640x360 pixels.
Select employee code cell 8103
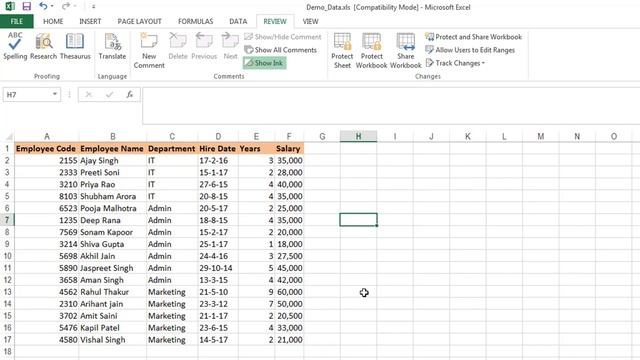[47, 196]
